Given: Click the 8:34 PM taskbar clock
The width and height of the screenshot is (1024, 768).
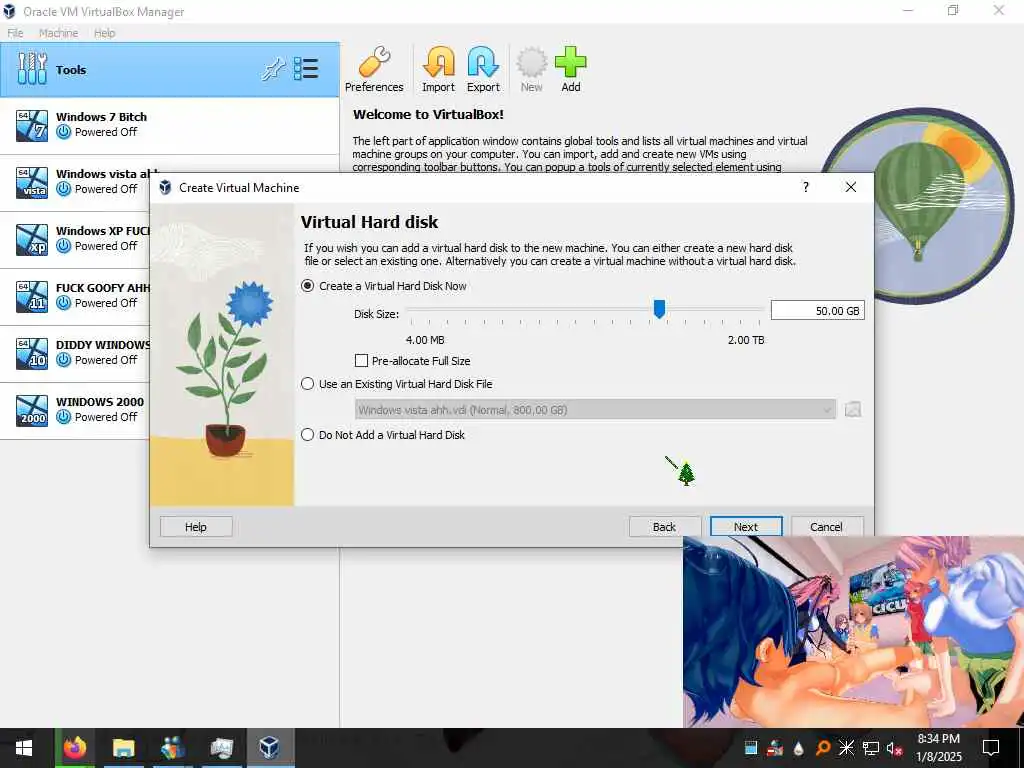Looking at the screenshot, I should click(x=938, y=739).
